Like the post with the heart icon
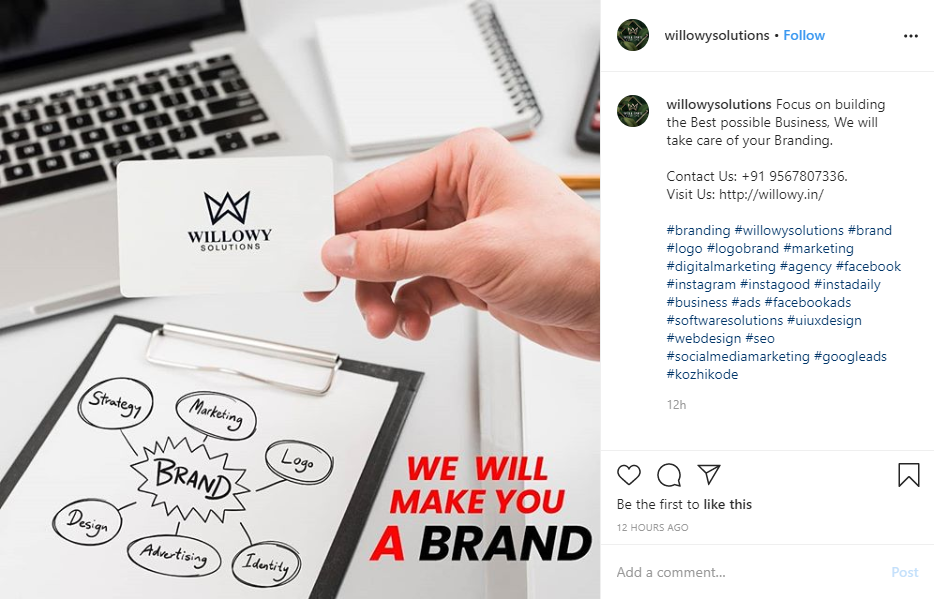934x599 pixels. 628,475
